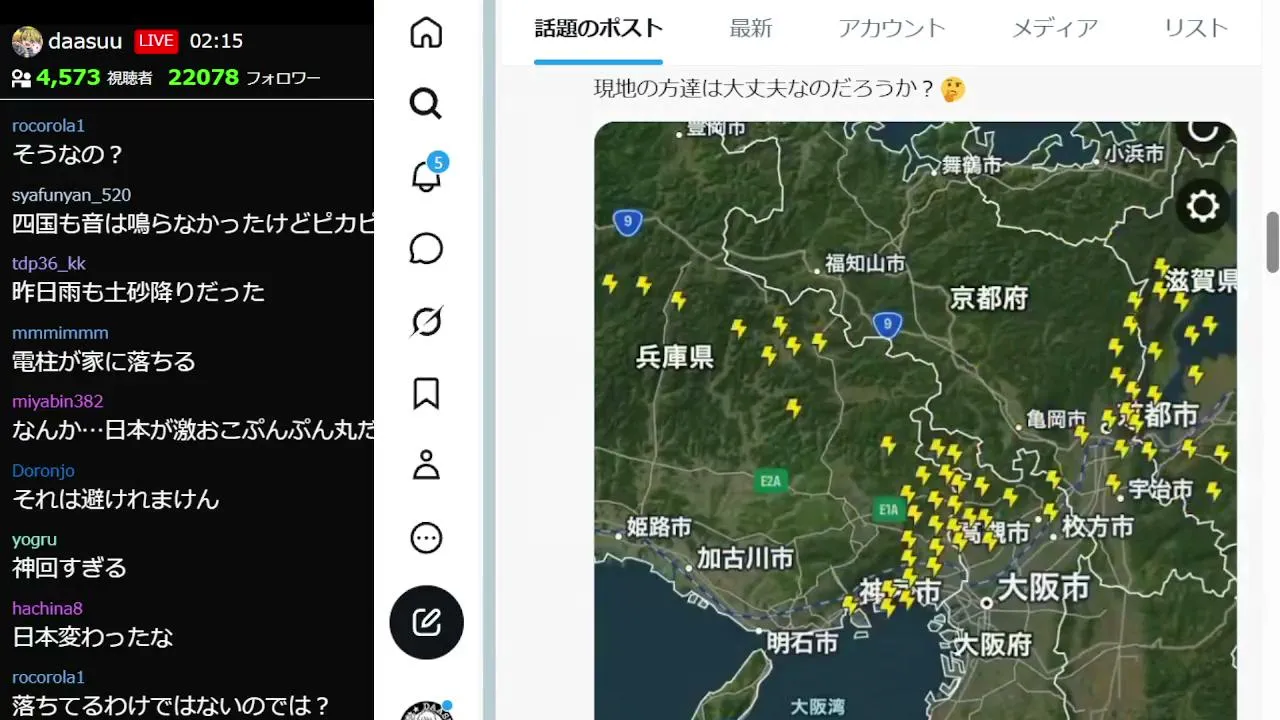
Task: Click the 加古川市 label on the map
Action: pyautogui.click(x=745, y=557)
